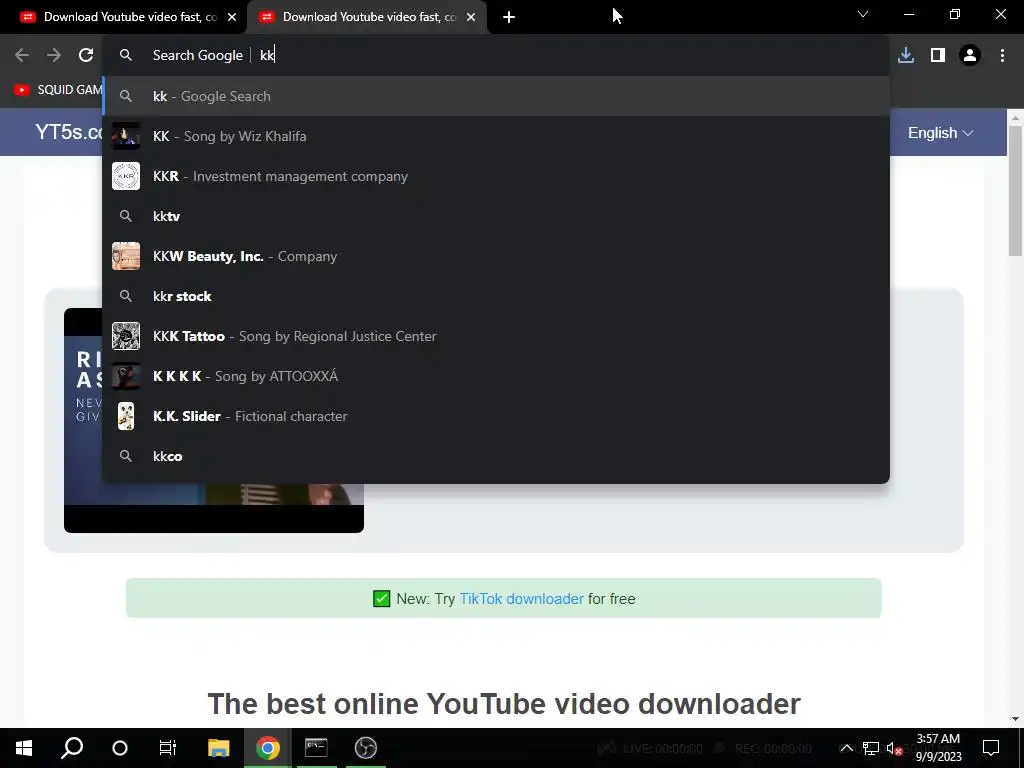
Task: Open Cortana from the taskbar
Action: point(120,748)
